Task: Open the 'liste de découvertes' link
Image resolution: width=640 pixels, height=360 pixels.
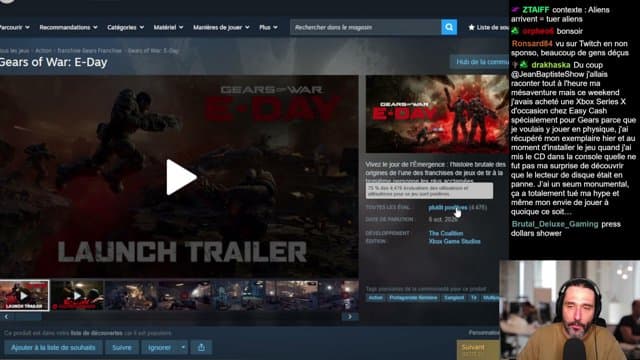Action: click(96, 333)
